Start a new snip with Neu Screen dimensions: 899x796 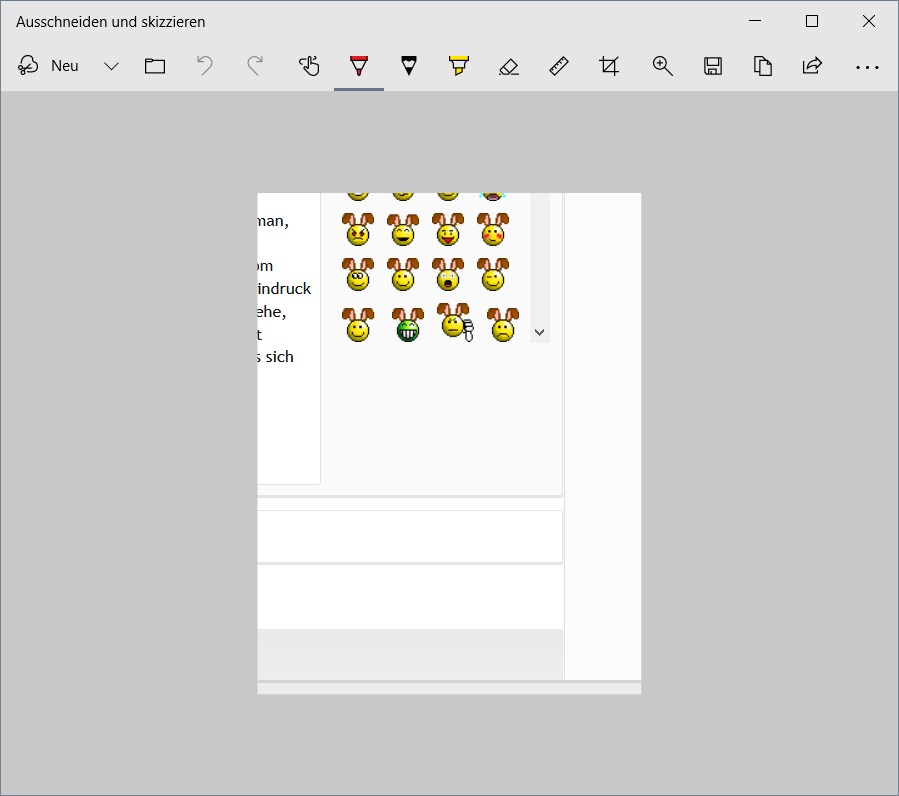tap(48, 66)
